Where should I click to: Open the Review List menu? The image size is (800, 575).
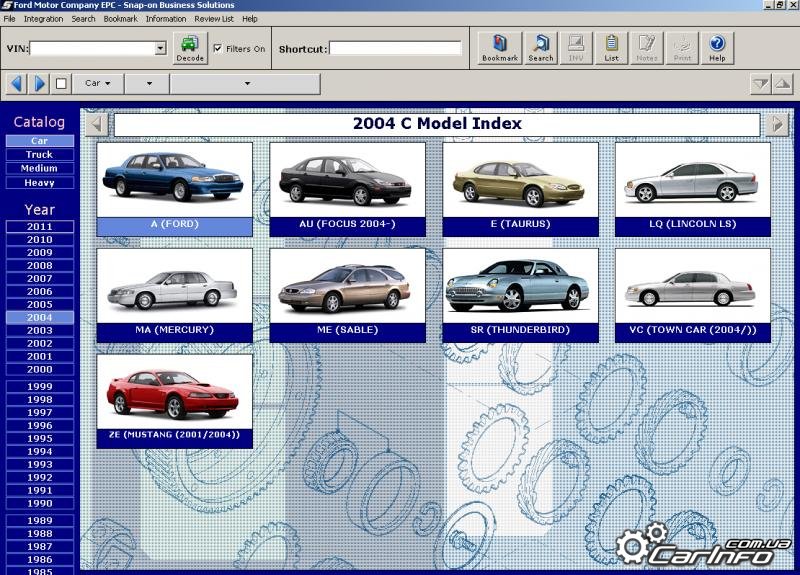(x=214, y=19)
